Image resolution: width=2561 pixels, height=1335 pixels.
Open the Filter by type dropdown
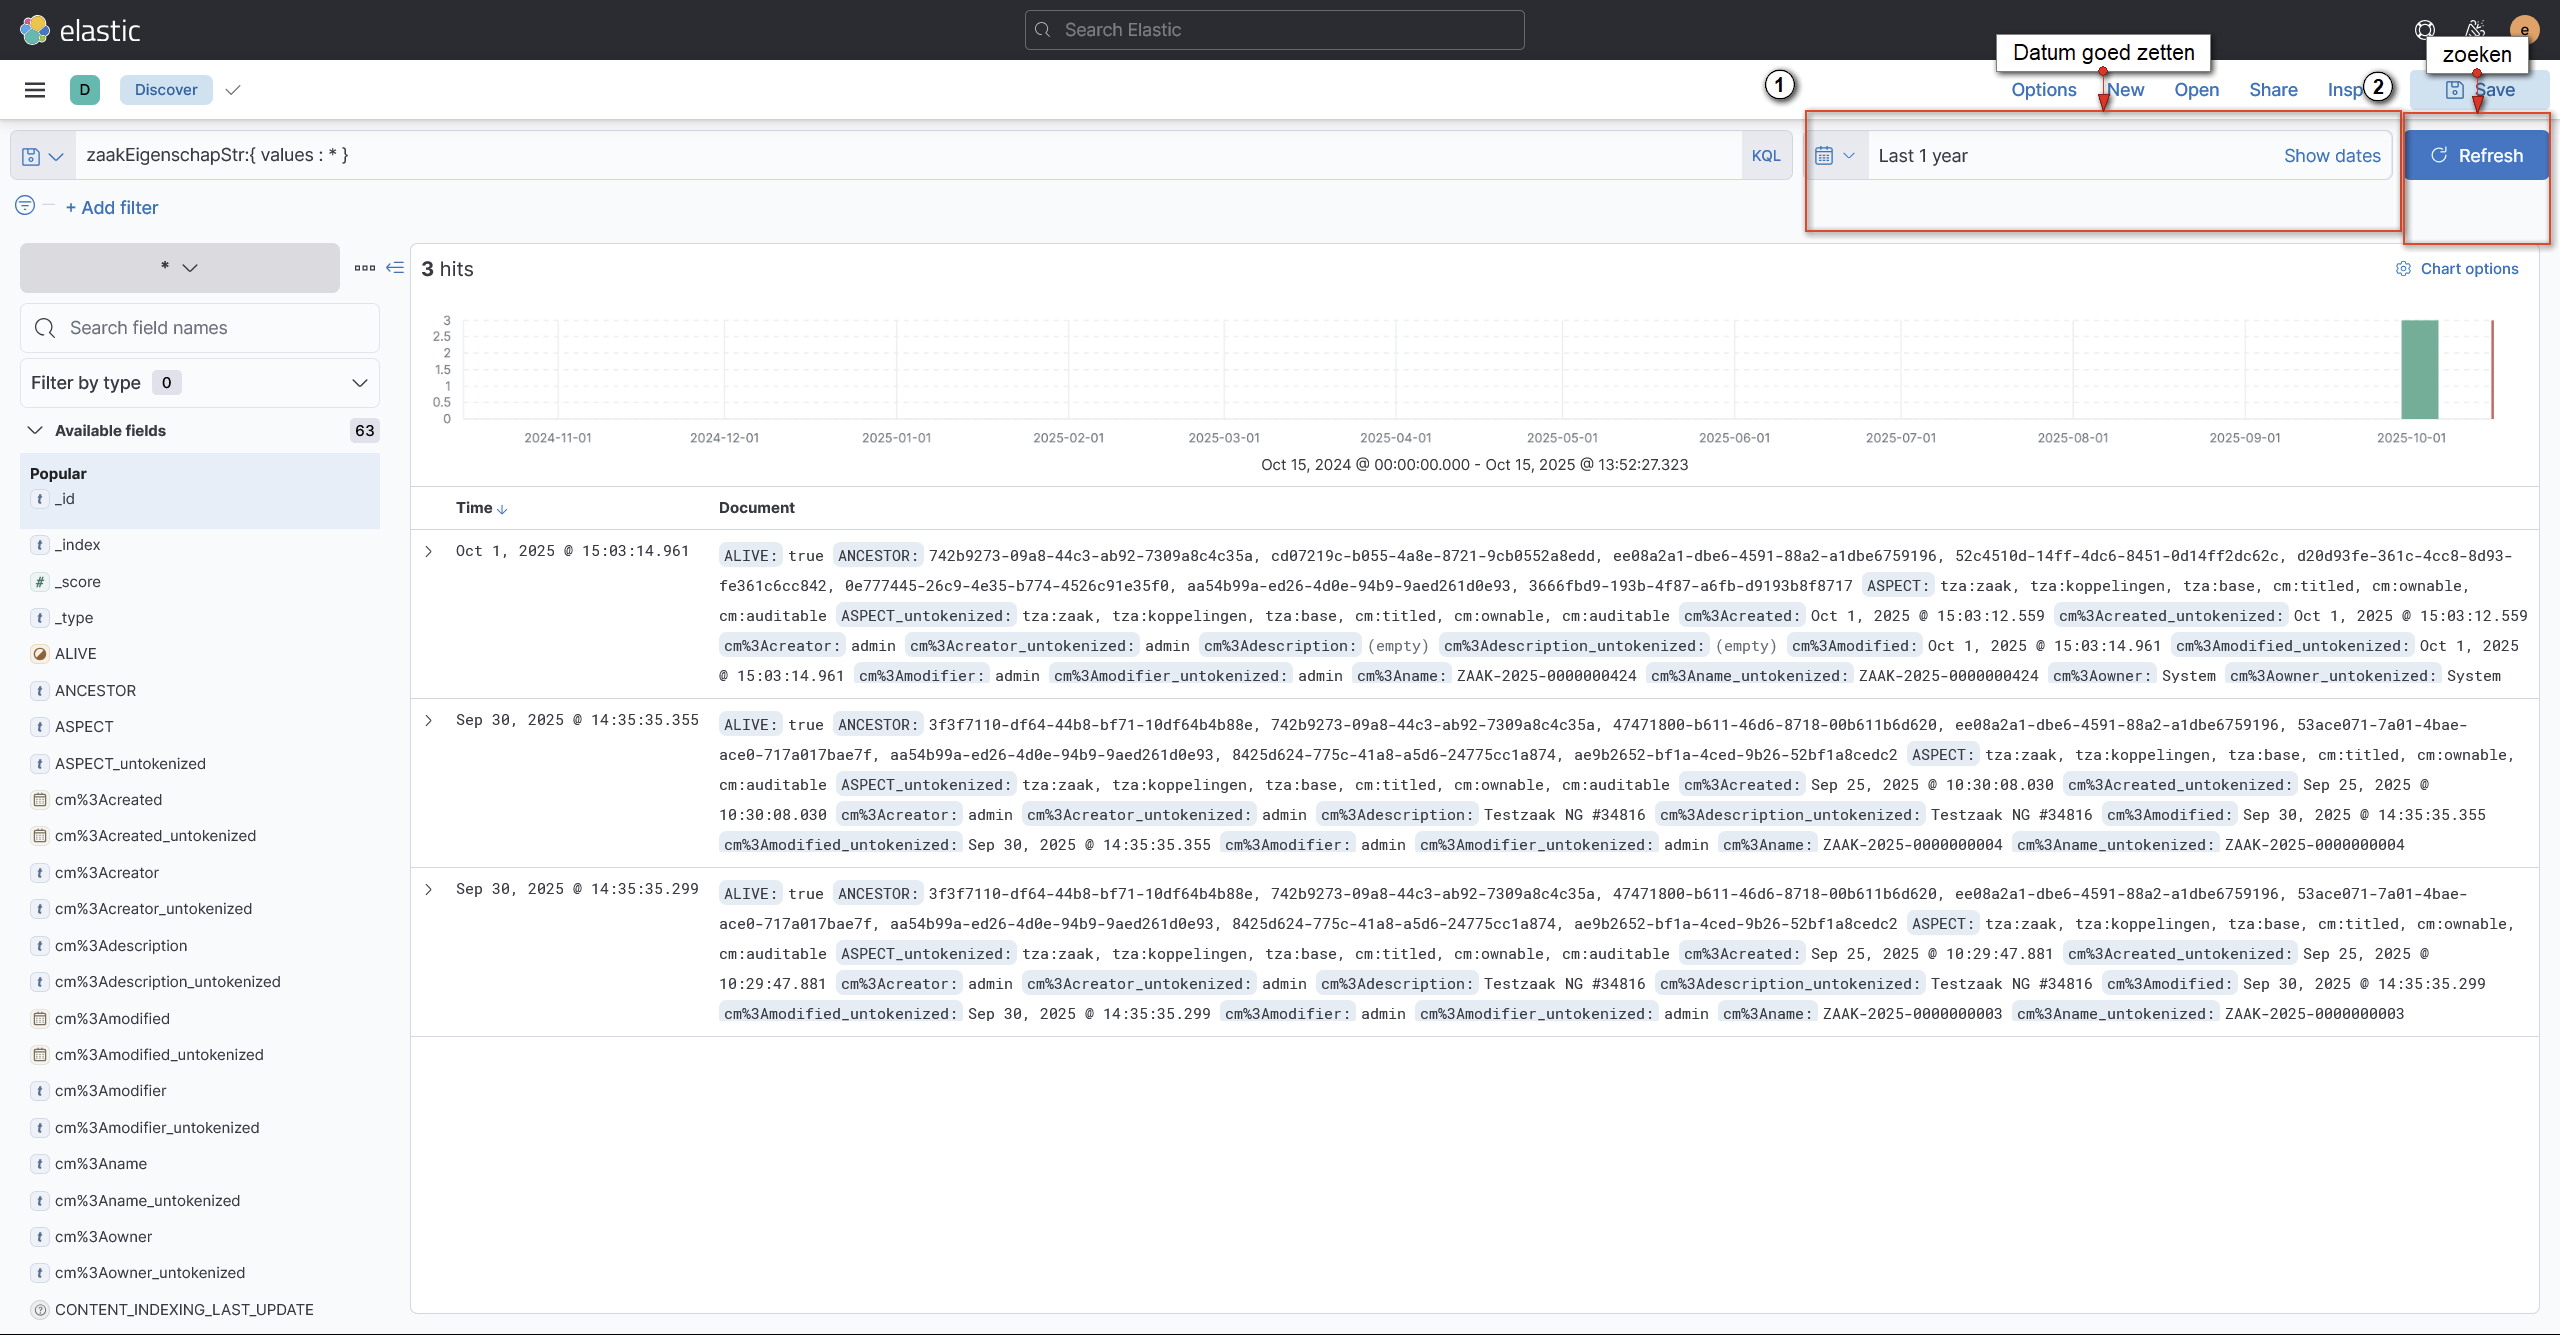(x=199, y=383)
